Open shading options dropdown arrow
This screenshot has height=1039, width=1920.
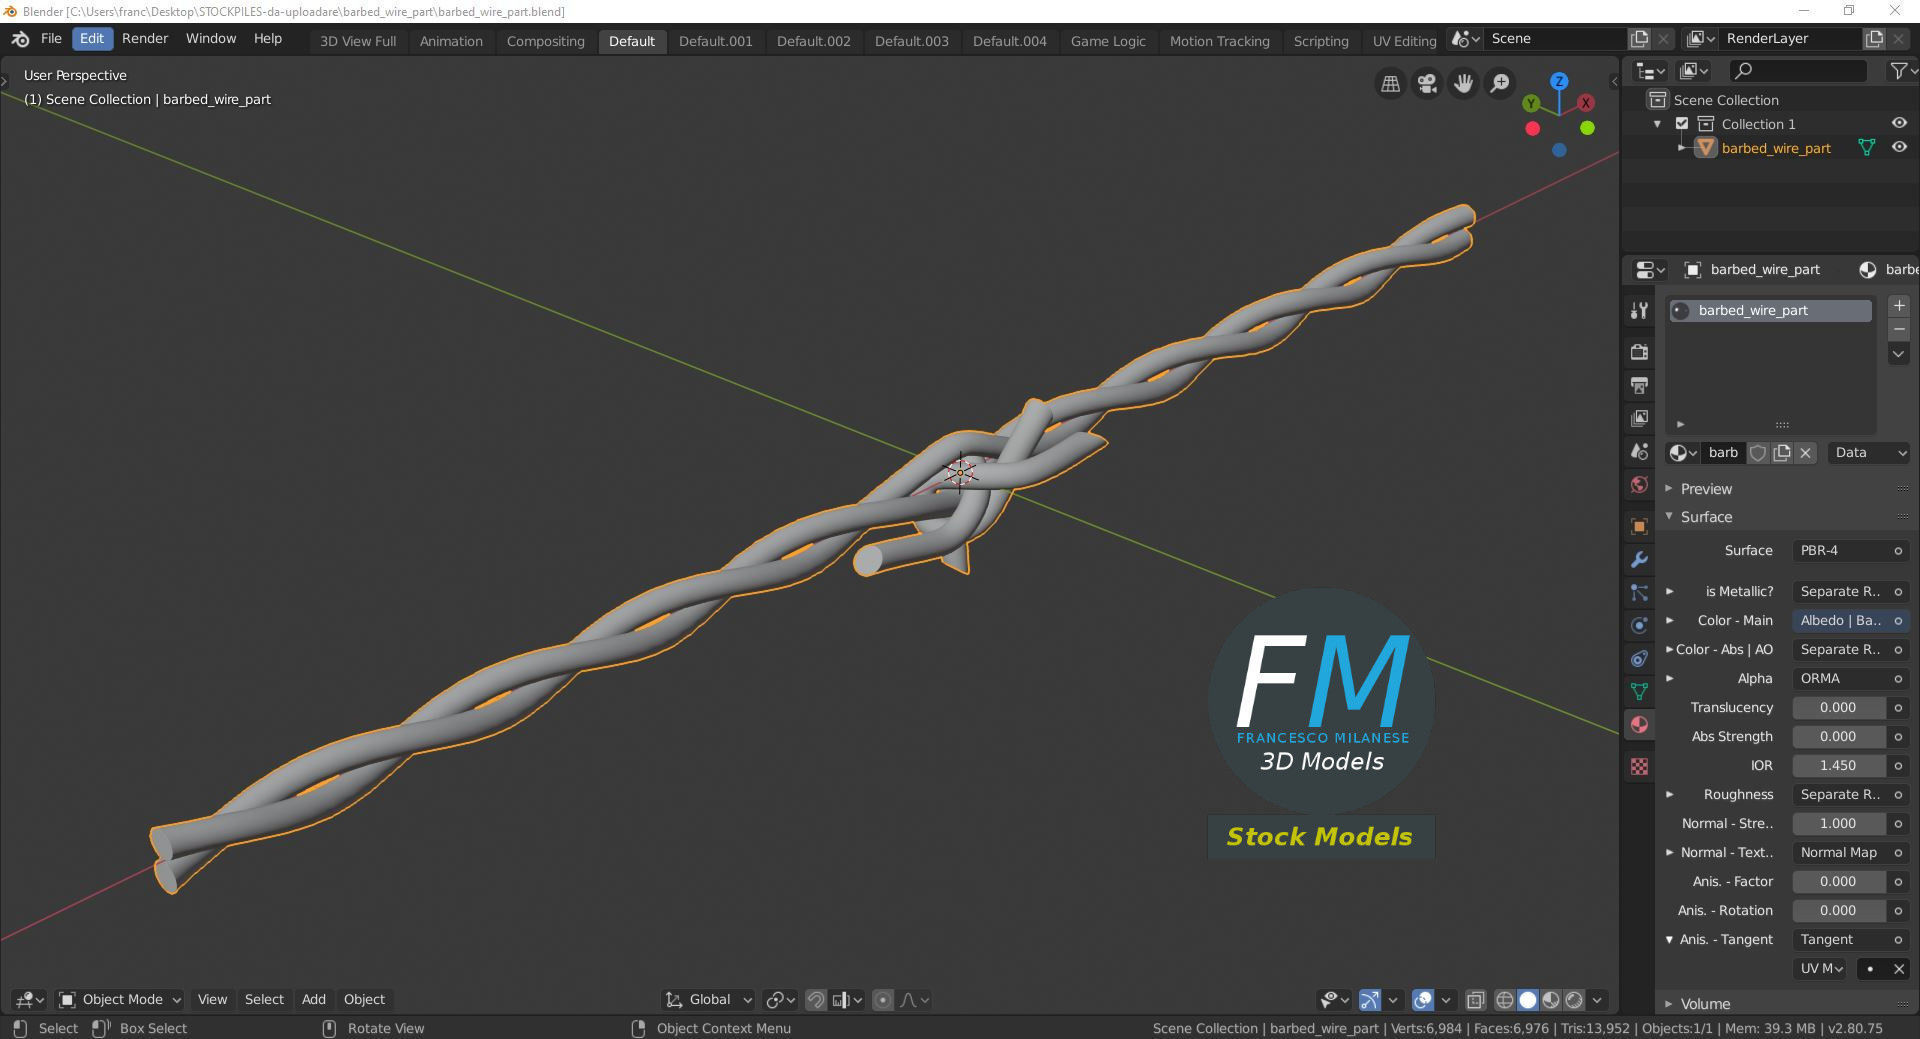(x=1597, y=1000)
